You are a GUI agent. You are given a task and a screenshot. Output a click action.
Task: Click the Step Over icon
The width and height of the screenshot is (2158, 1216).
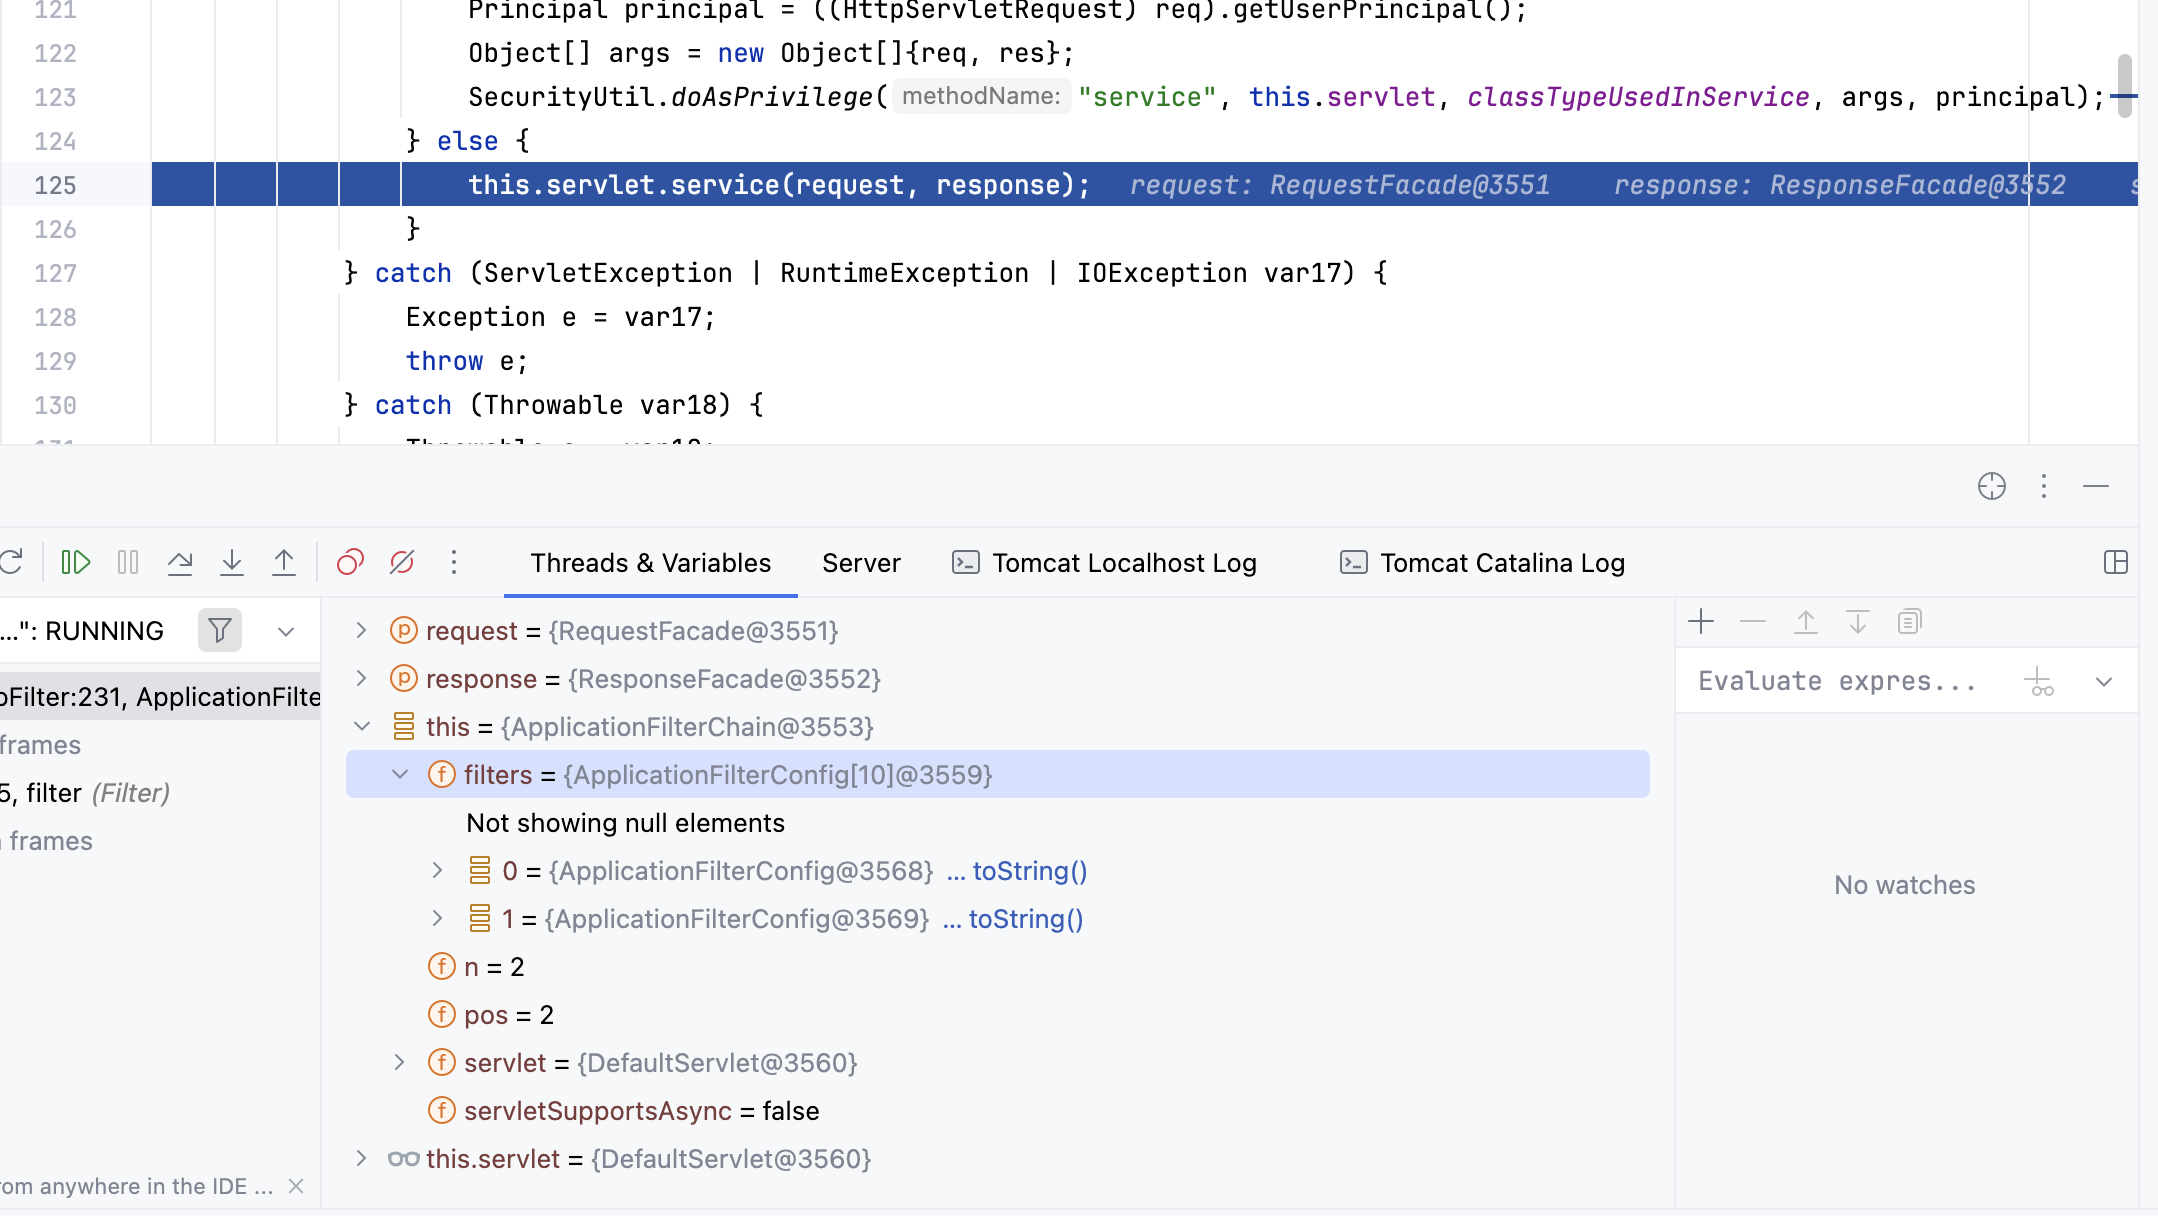[x=180, y=562]
